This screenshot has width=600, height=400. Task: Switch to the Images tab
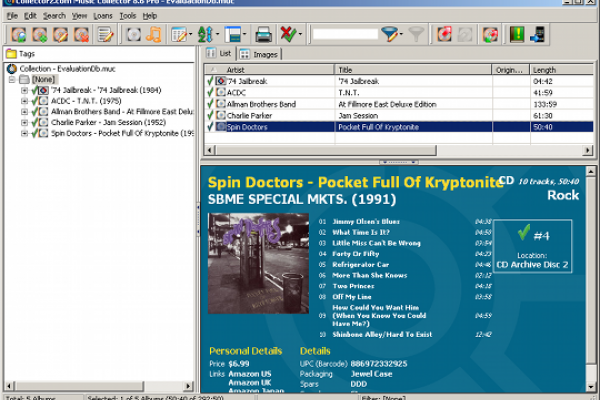point(259,54)
